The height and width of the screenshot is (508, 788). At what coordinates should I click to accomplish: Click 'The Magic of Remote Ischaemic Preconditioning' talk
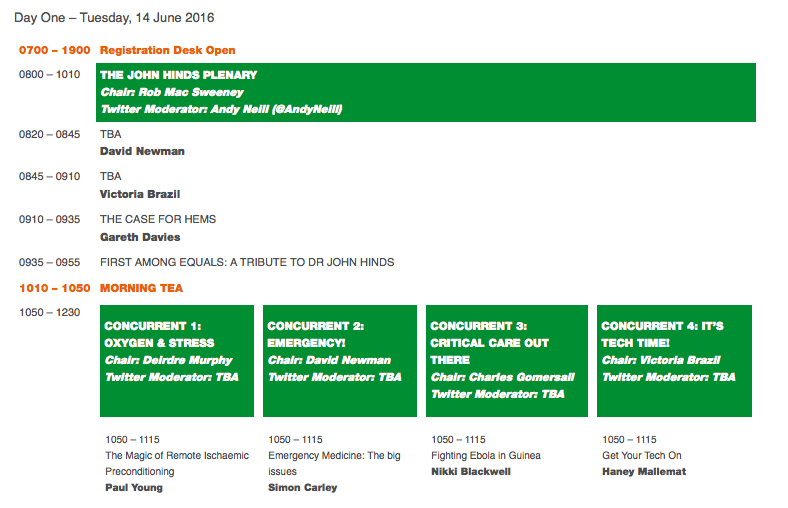point(177,463)
